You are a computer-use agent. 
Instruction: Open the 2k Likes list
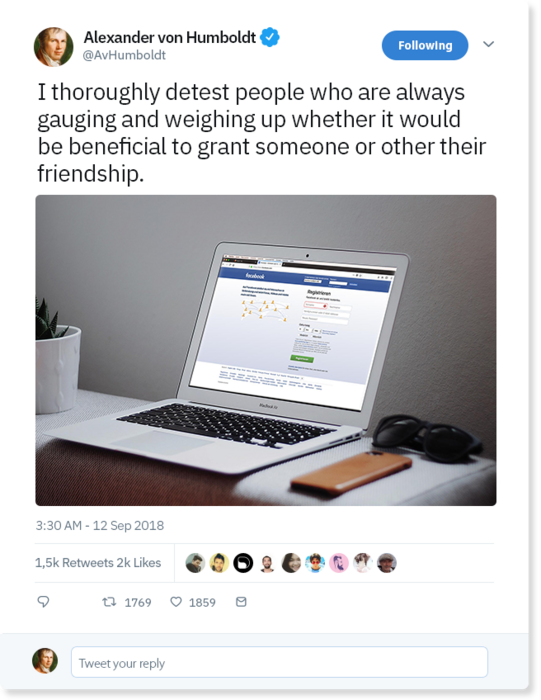139,562
